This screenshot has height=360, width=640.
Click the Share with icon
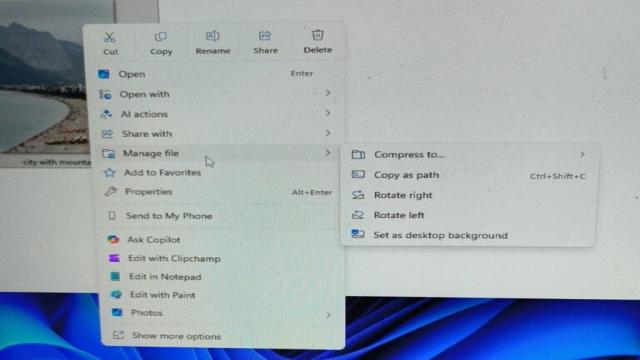107,133
